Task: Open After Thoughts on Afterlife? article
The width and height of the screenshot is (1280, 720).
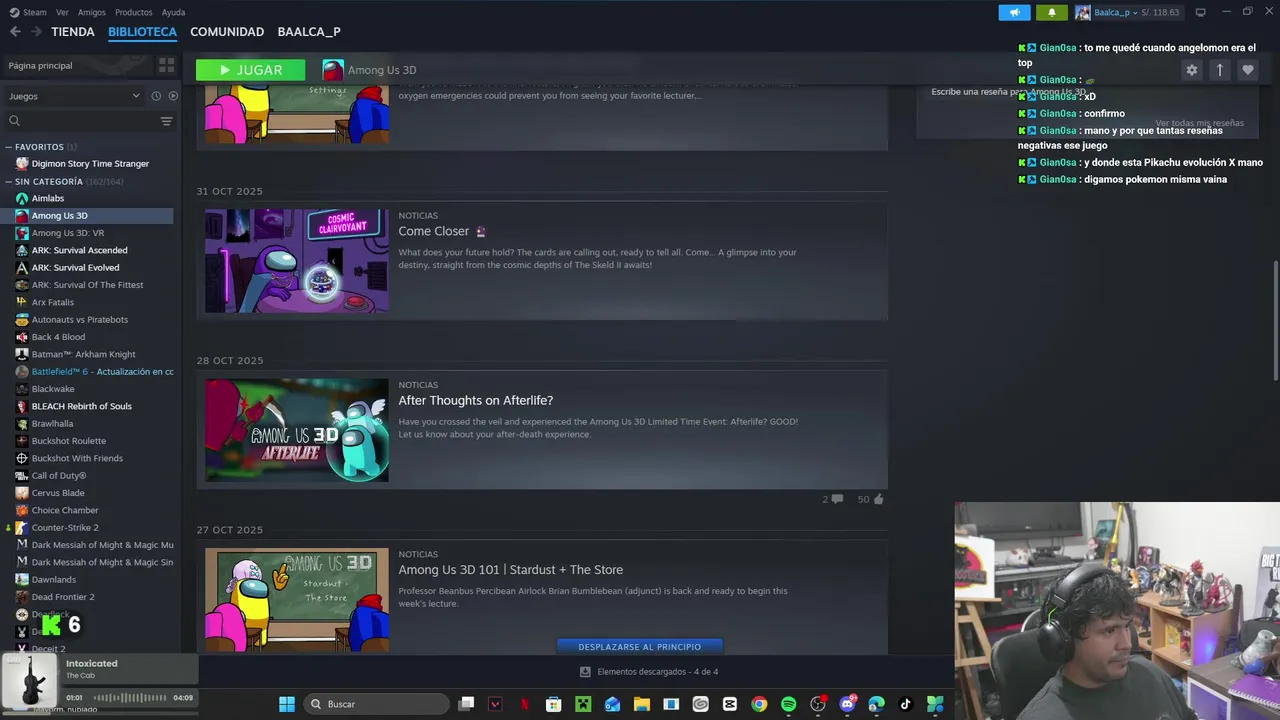Action: point(476,400)
